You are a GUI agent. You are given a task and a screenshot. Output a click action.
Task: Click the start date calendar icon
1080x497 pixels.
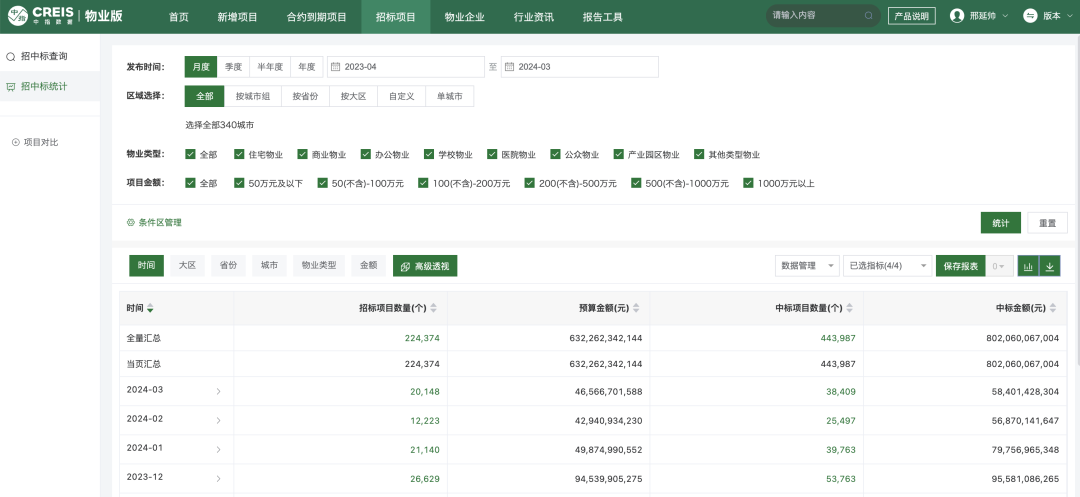point(335,67)
